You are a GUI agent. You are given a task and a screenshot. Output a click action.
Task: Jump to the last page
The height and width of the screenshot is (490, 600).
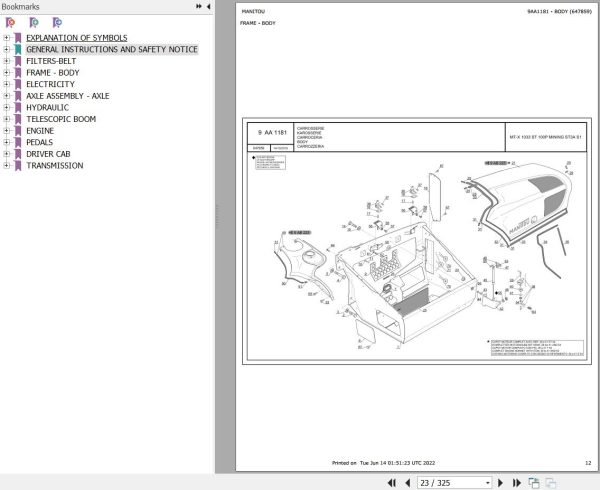[x=517, y=483]
